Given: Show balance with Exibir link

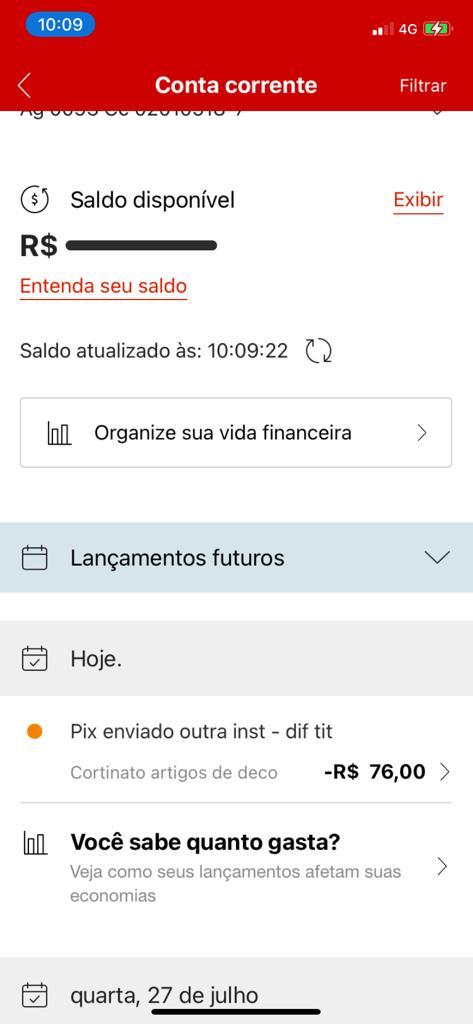Looking at the screenshot, I should tap(418, 200).
